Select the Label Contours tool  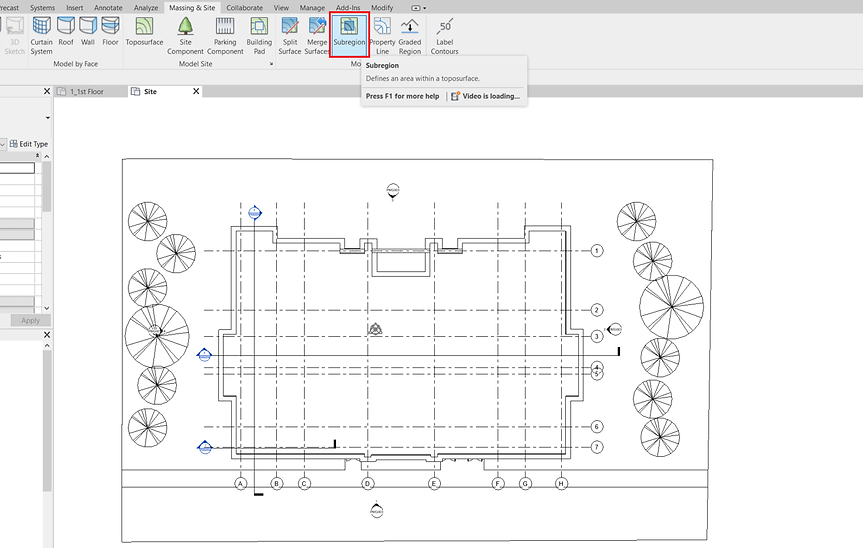(445, 35)
